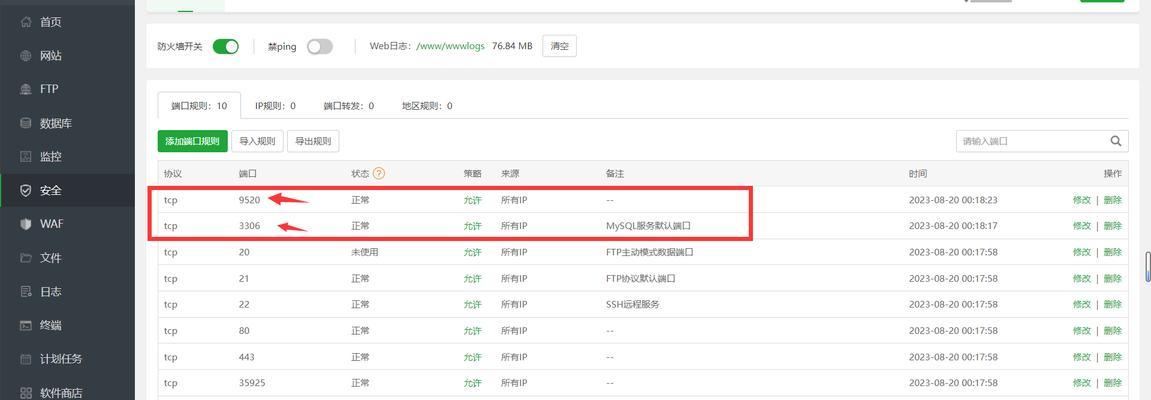
Task: Switch to 端口规则 tab
Action: (199, 106)
